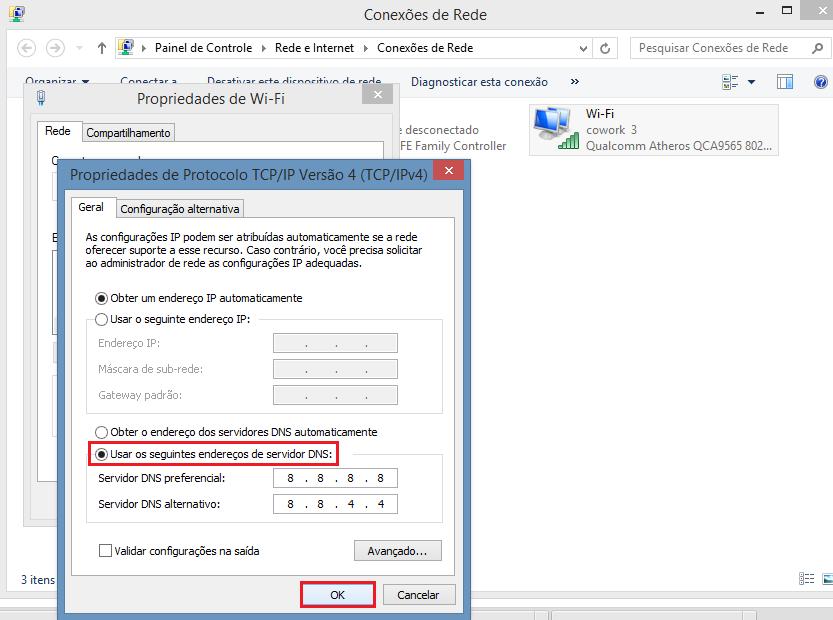
Task: Click the 'Servidor DNS preferencial' input field
Action: coord(334,478)
